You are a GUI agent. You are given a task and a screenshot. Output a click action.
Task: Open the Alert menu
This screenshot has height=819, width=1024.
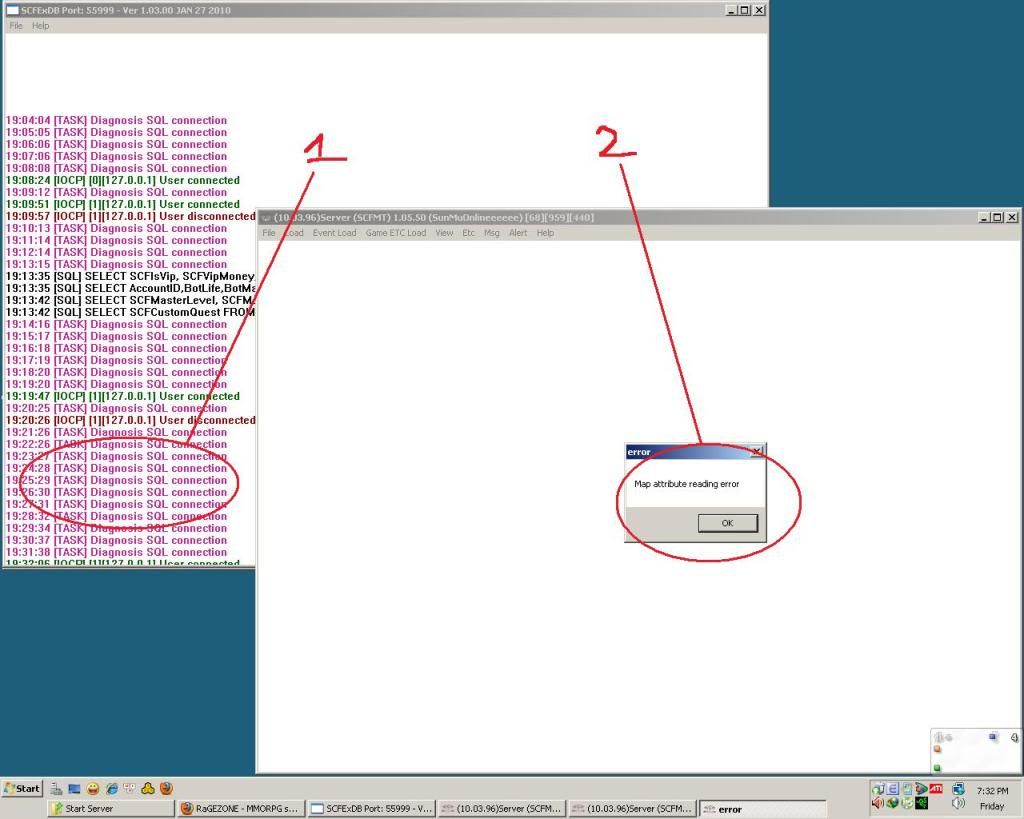[518, 233]
